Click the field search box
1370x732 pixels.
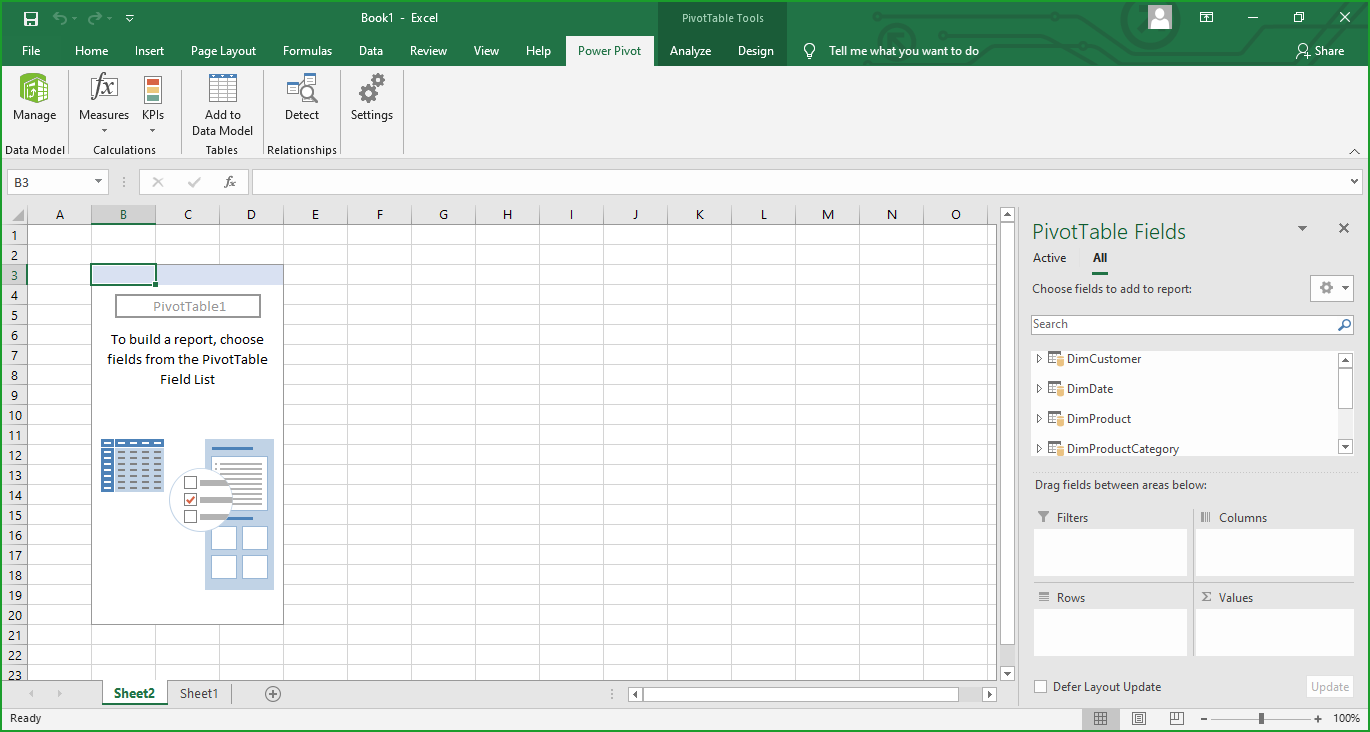coord(1184,324)
